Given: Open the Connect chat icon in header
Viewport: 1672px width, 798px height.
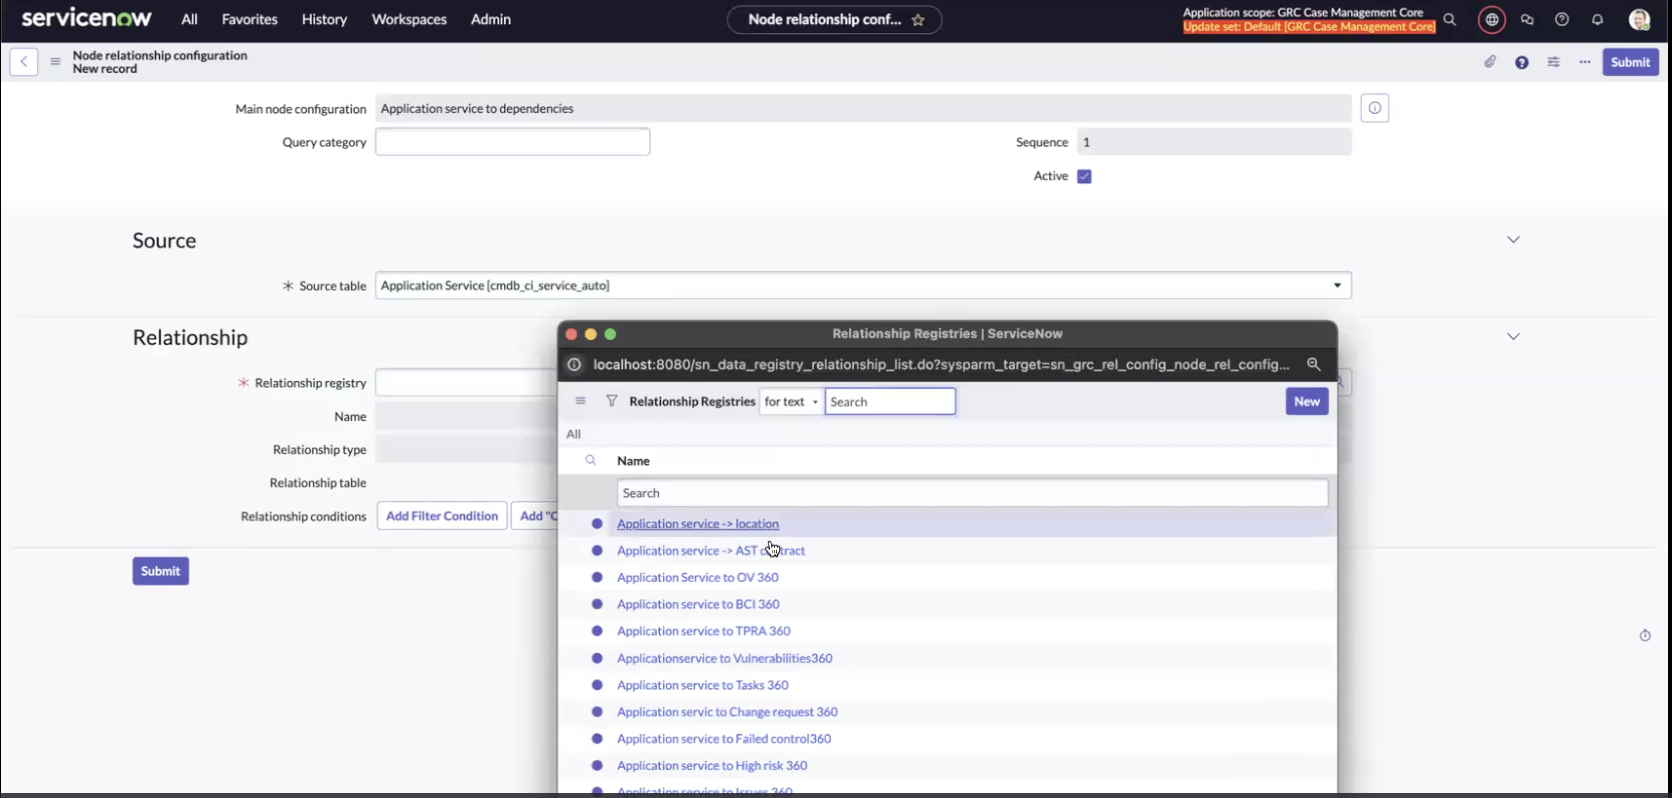Looking at the screenshot, I should (1527, 20).
